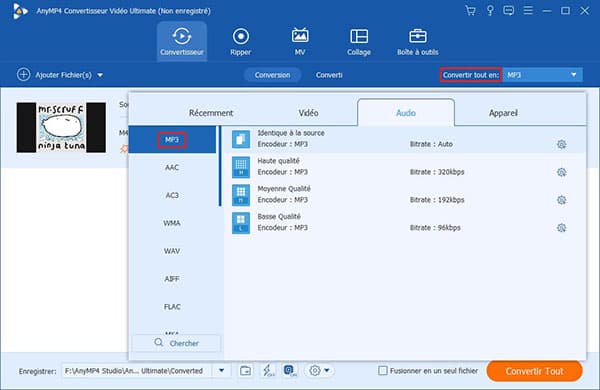Open settings gear for Identique à la source

coord(561,144)
